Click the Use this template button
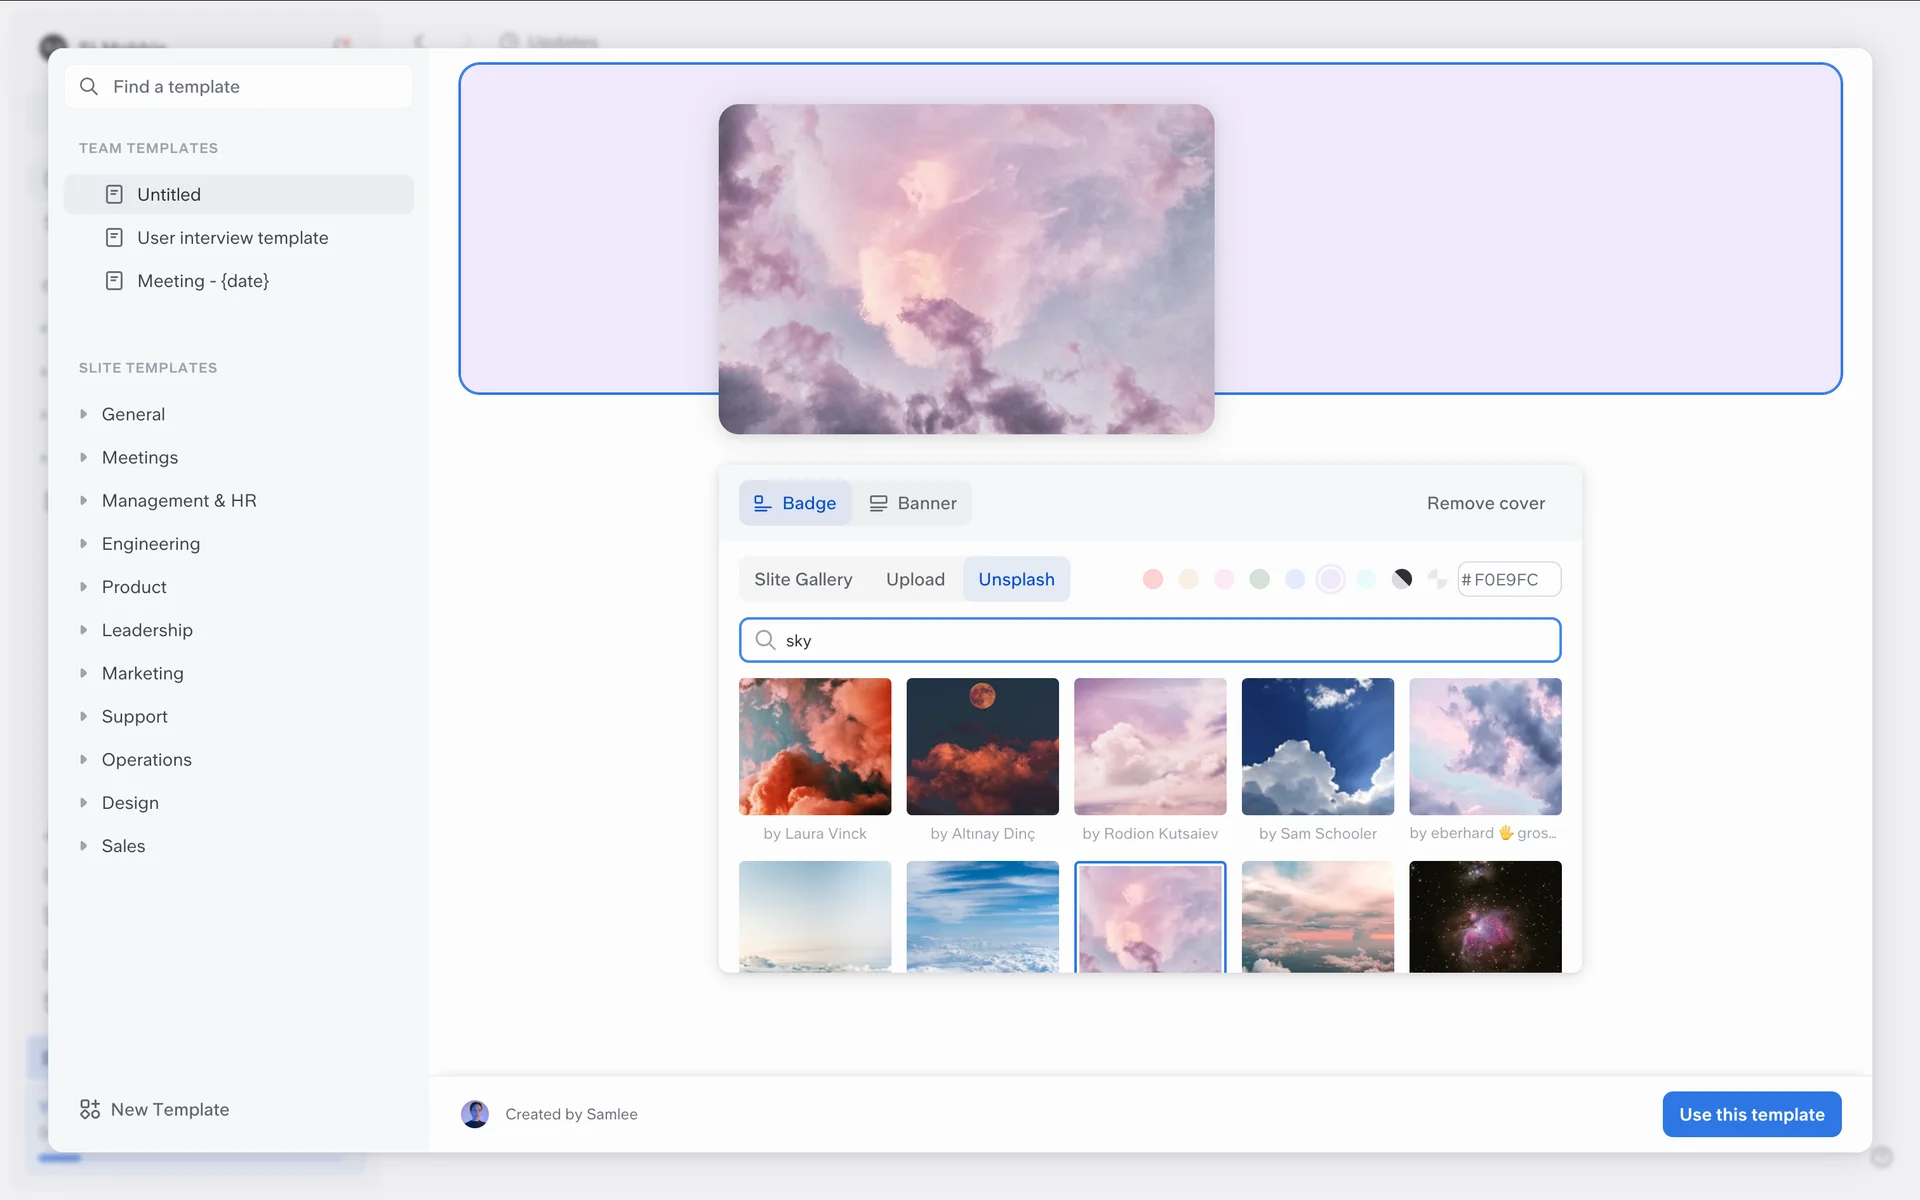 (x=1751, y=1114)
